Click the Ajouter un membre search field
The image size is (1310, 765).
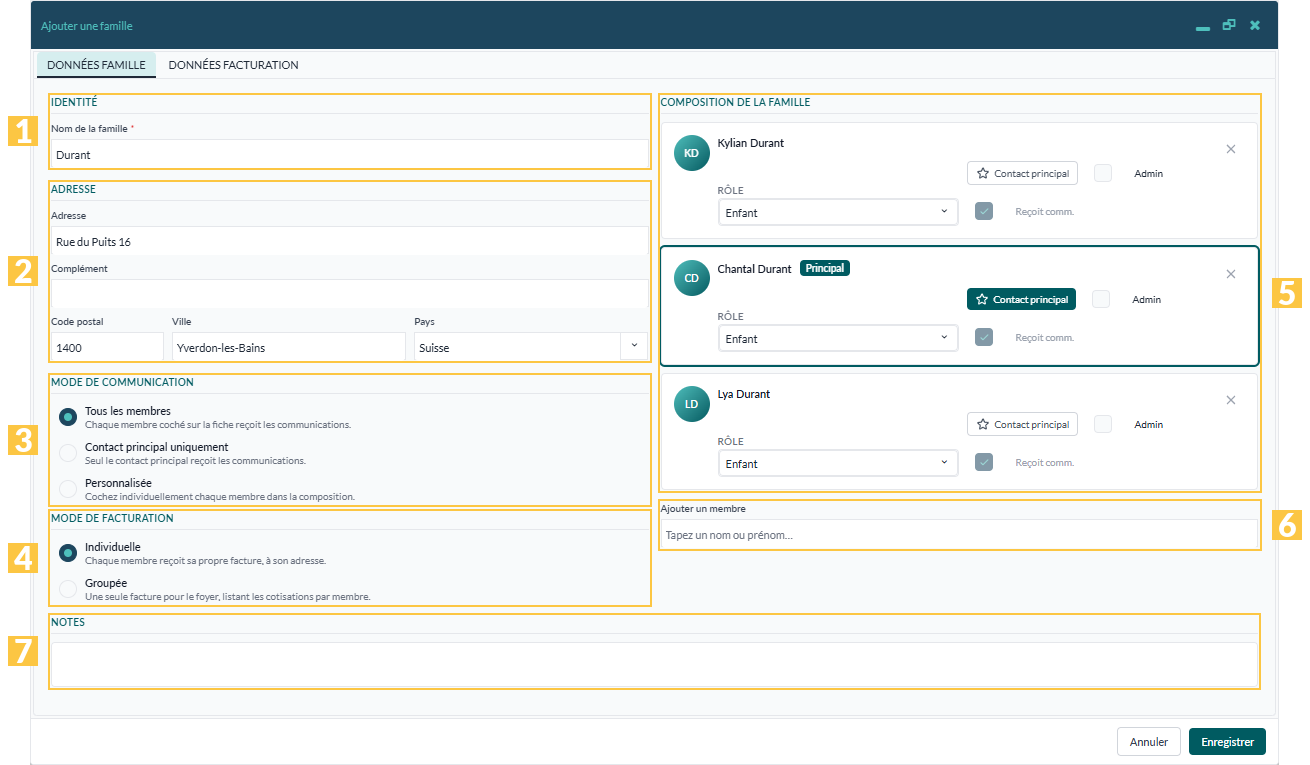click(959, 534)
